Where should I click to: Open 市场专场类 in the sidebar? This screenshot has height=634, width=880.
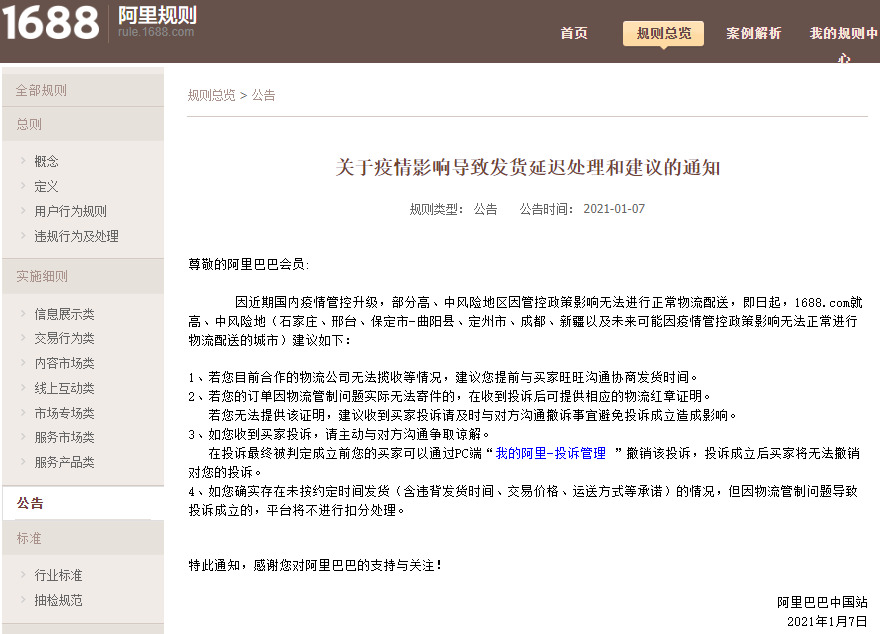point(64,414)
